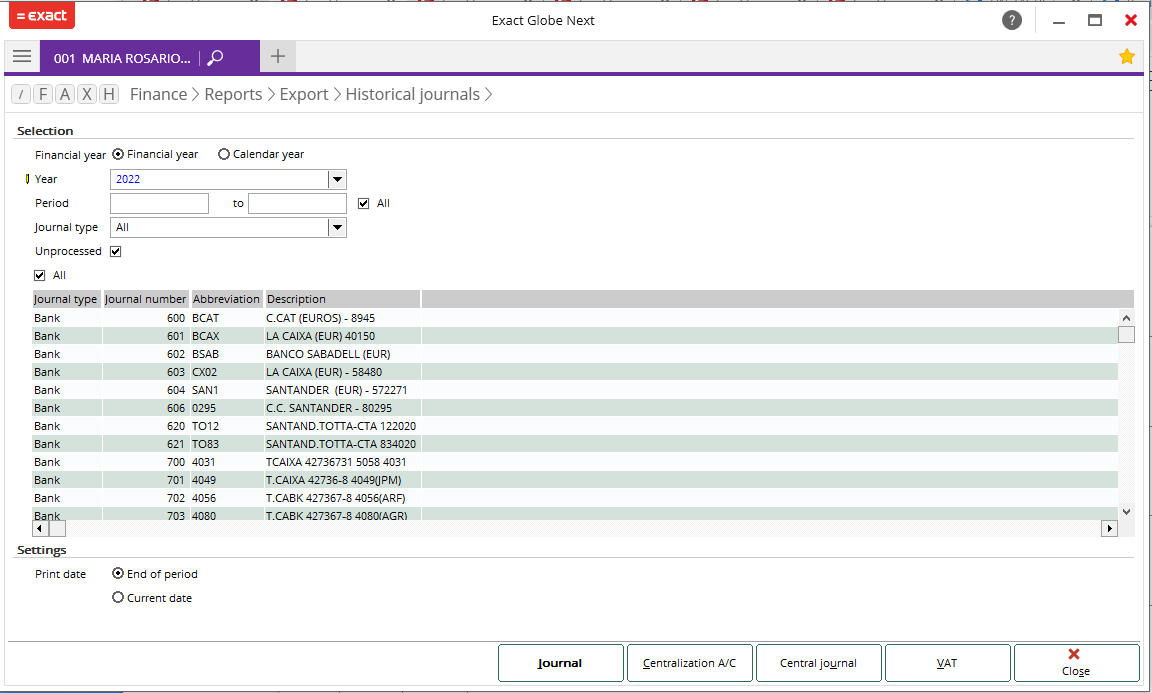Select row T.CABK 427367-8 4056(ARF)

[575, 498]
